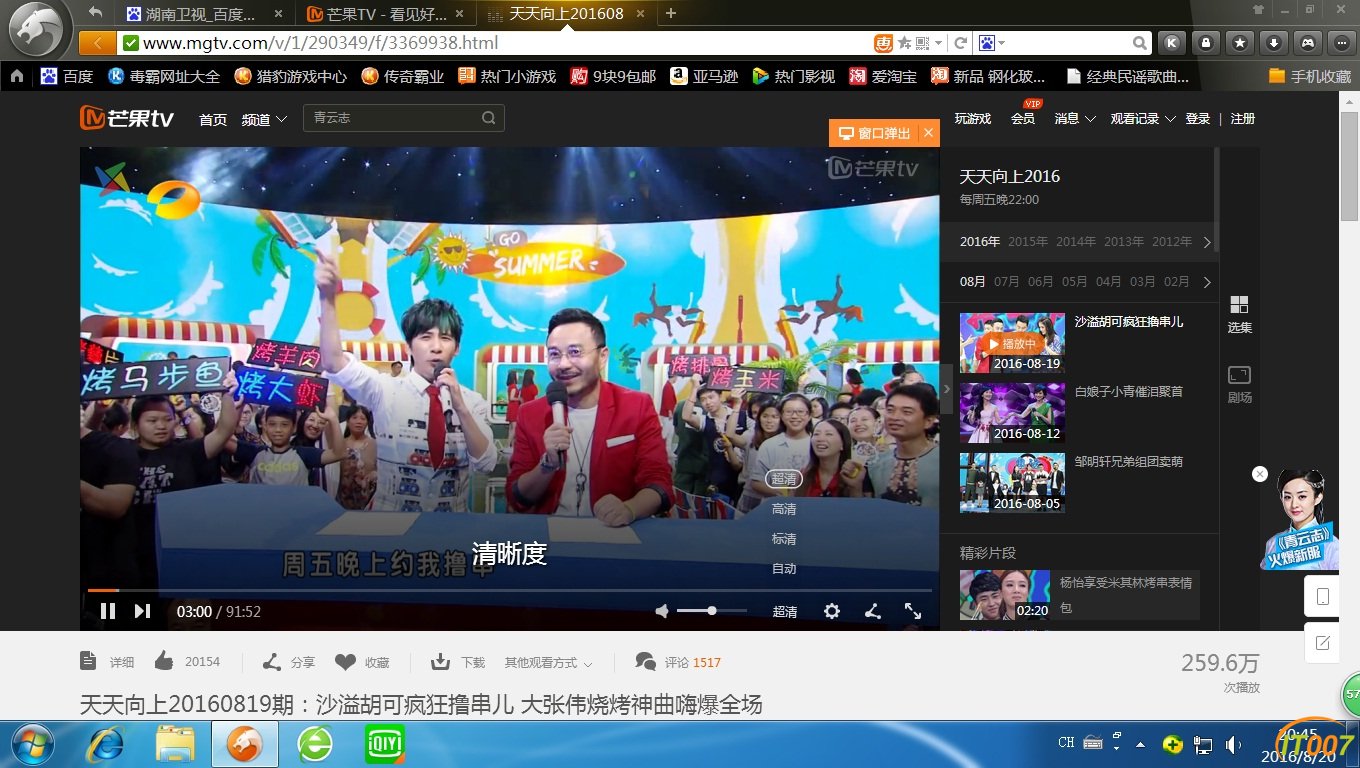Click the feedback edit floating icon
This screenshot has height=768, width=1360.
click(x=1322, y=643)
